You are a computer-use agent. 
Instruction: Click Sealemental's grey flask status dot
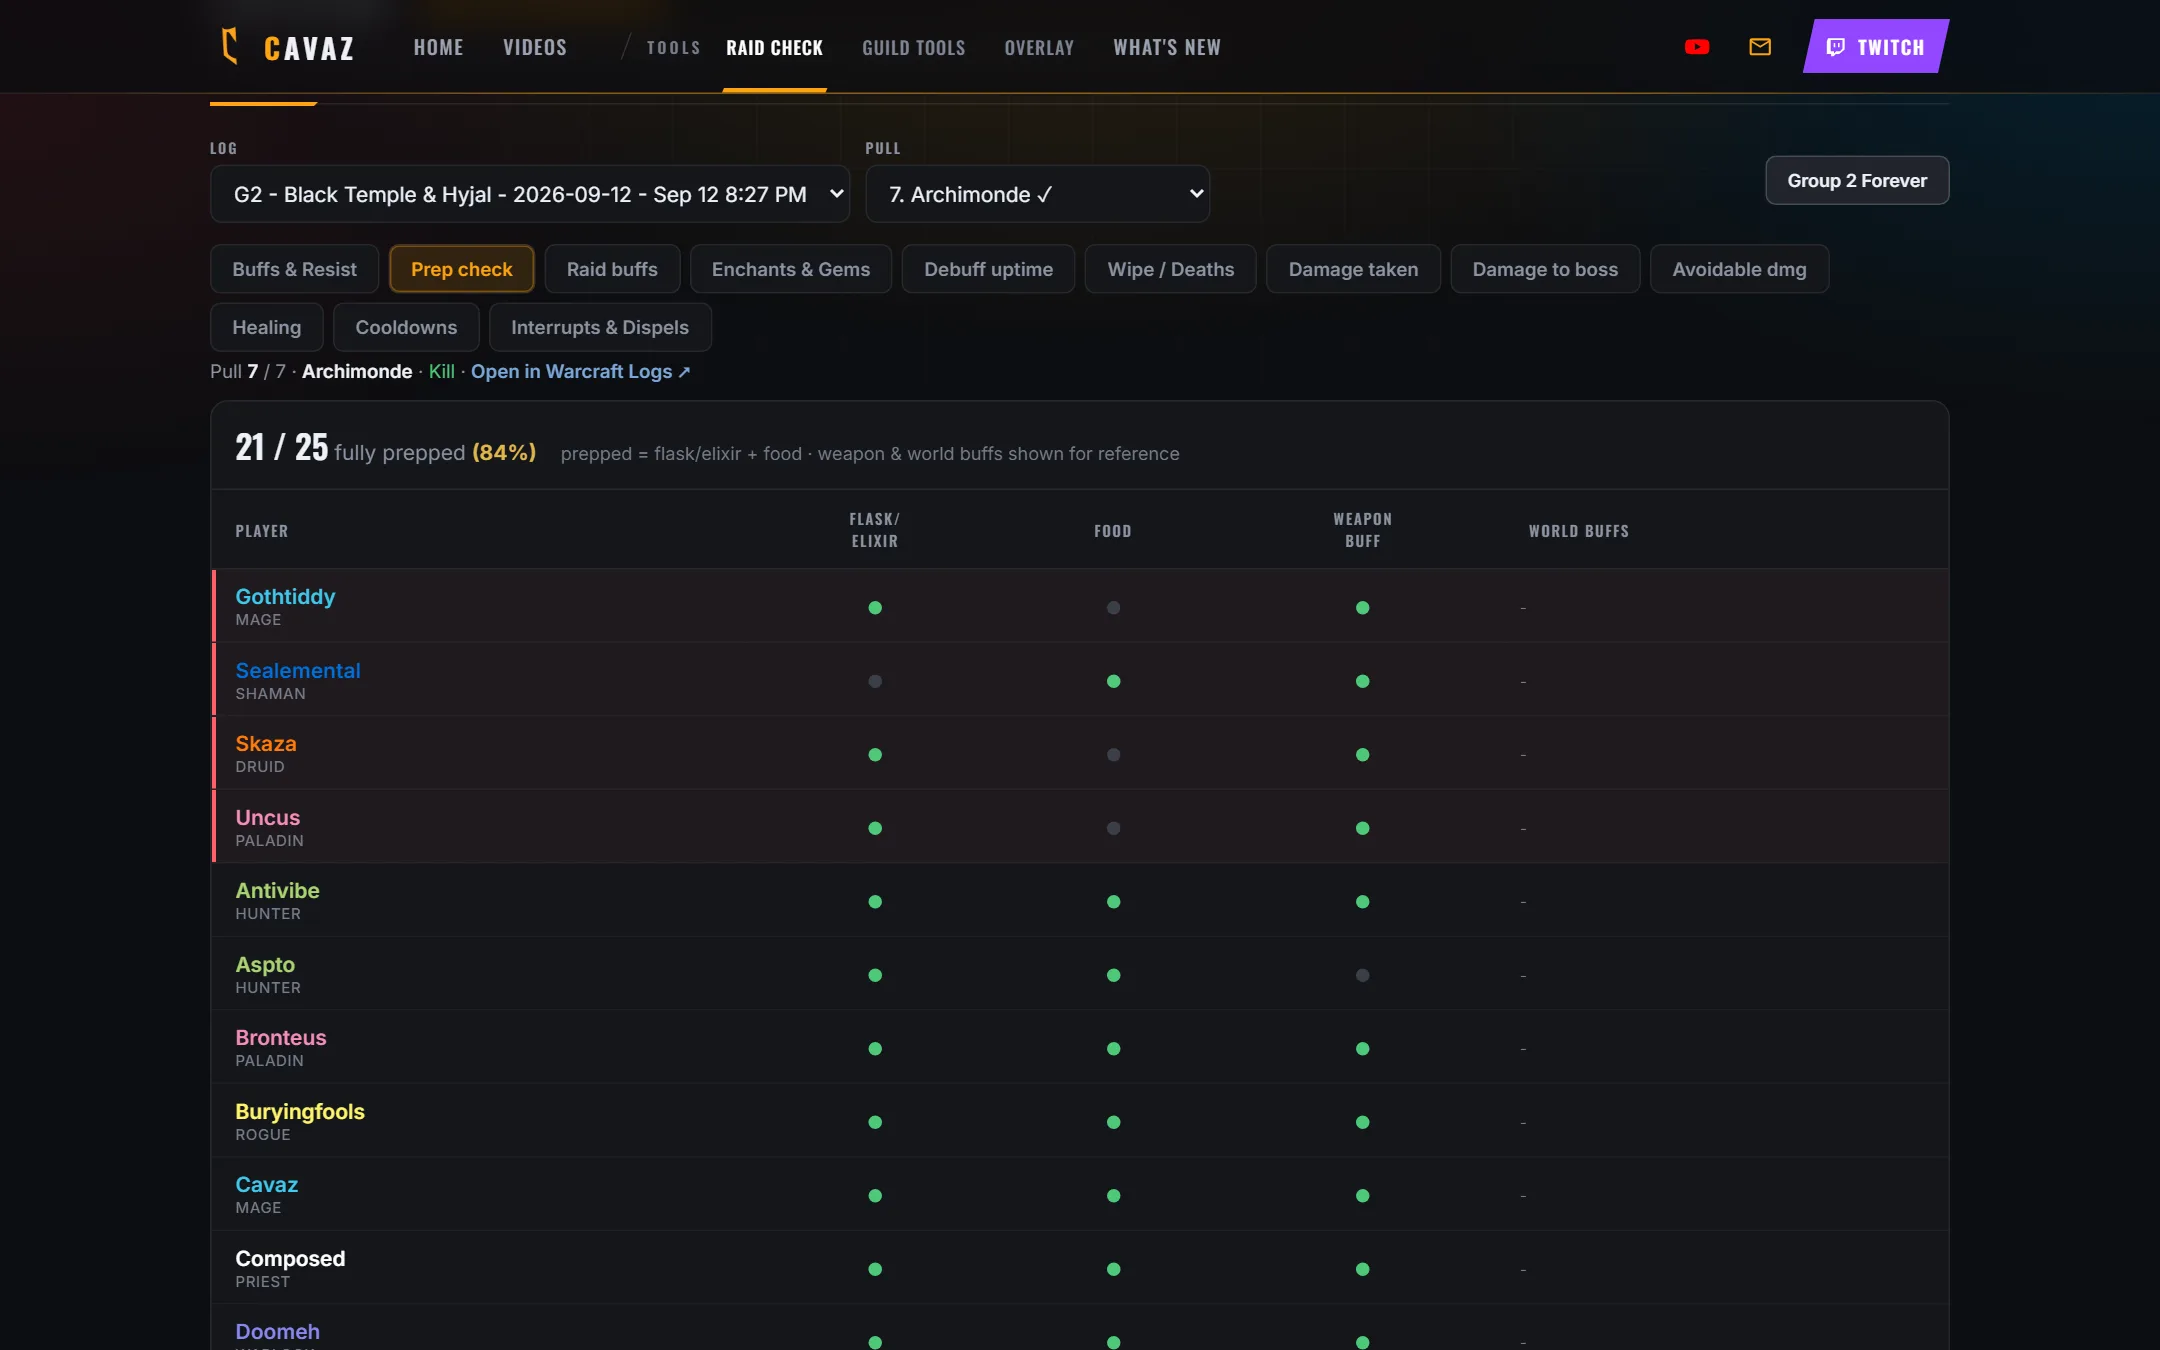[875, 681]
